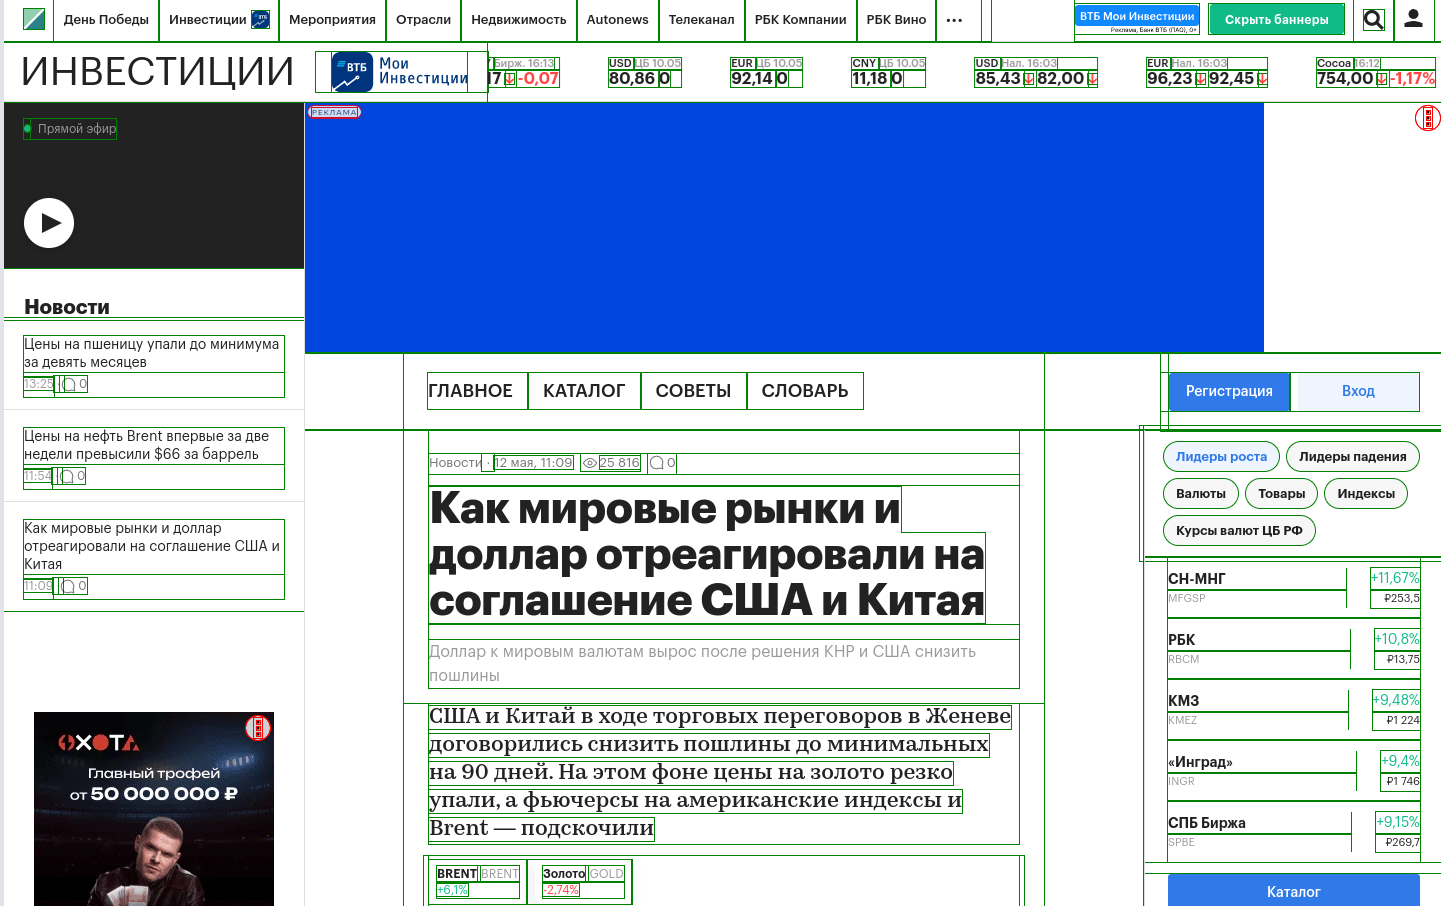The width and height of the screenshot is (1441, 906).
Task: Click the ad menu icon on blue banner
Action: pyautogui.click(x=1427, y=118)
